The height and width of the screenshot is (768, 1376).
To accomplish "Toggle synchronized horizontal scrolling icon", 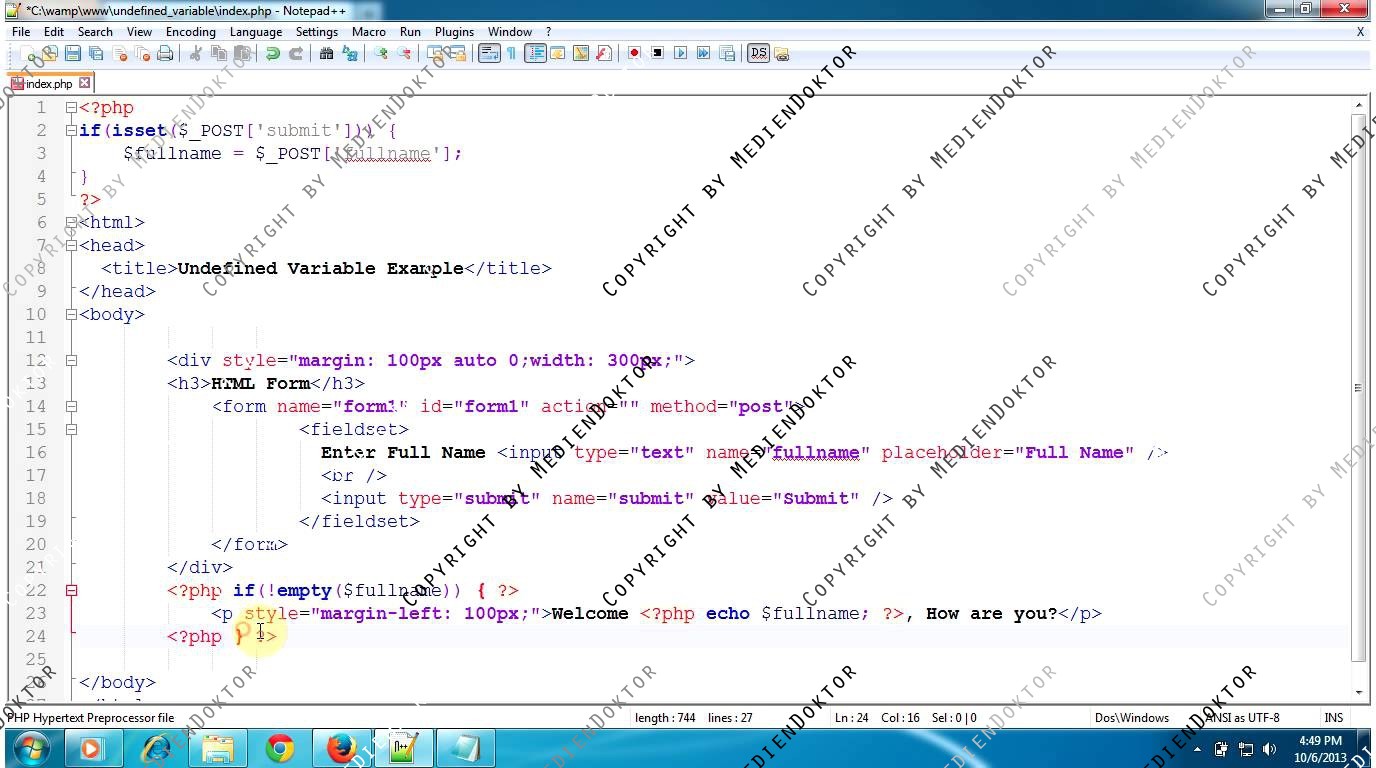I will (x=457, y=53).
